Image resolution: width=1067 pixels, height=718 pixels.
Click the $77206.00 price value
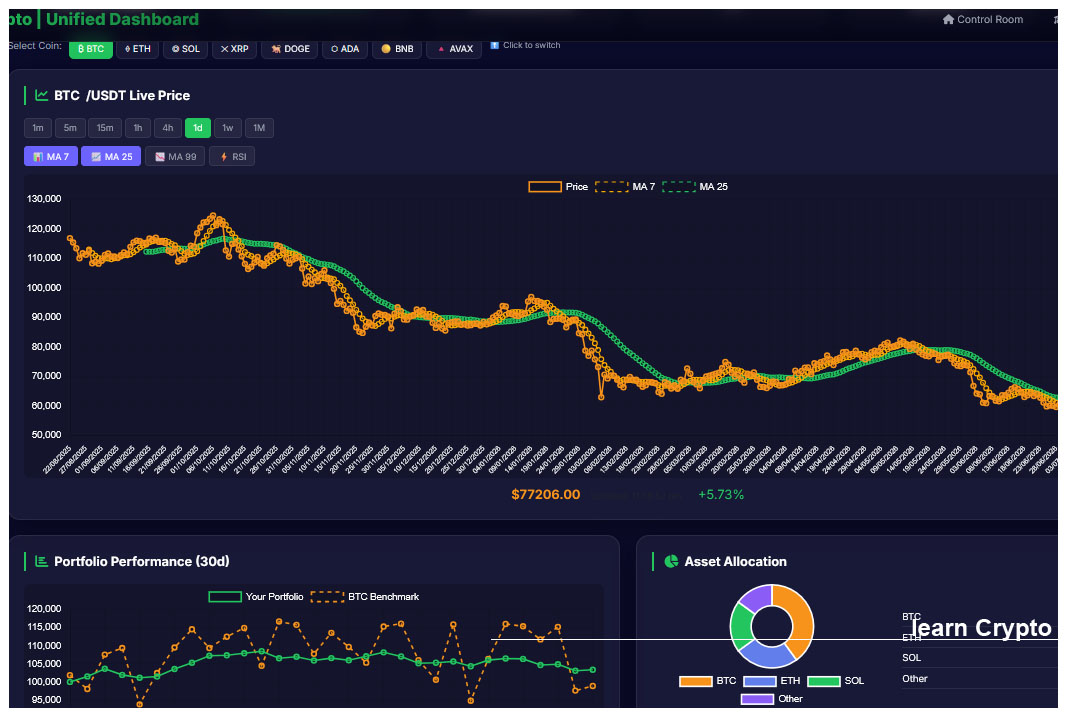[x=546, y=495]
